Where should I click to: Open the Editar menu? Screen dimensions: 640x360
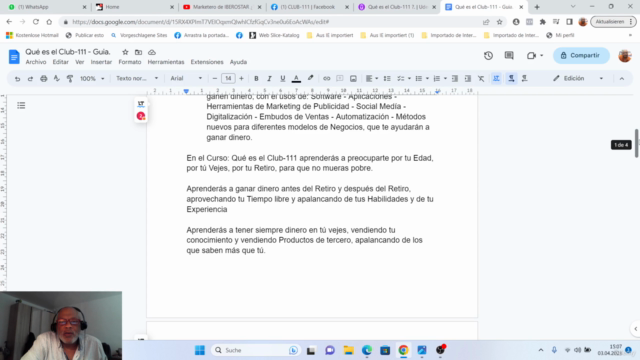click(60, 62)
